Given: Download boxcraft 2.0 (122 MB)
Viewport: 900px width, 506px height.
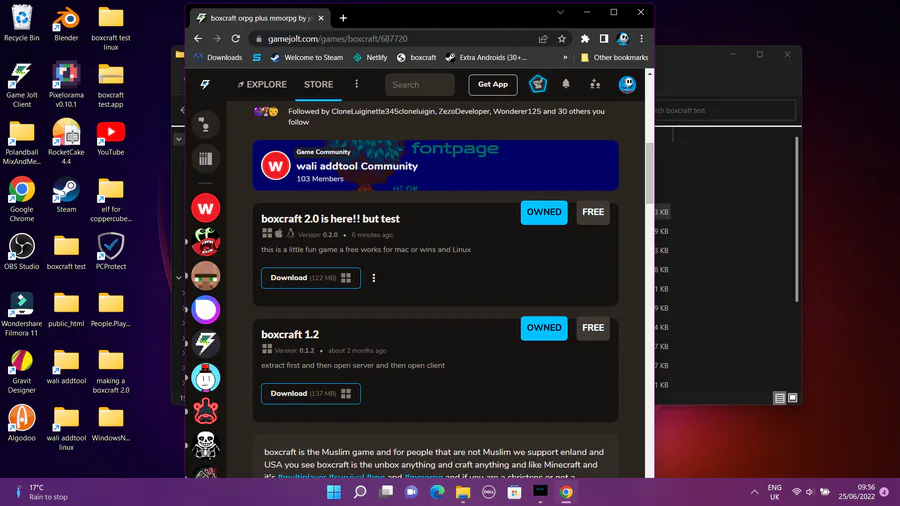Looking at the screenshot, I should point(311,278).
